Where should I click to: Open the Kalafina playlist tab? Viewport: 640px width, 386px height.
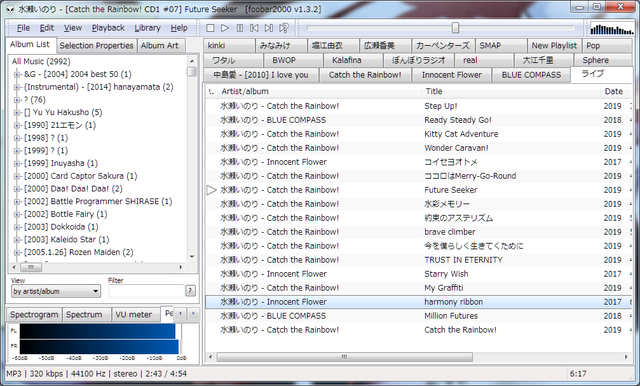point(353,60)
